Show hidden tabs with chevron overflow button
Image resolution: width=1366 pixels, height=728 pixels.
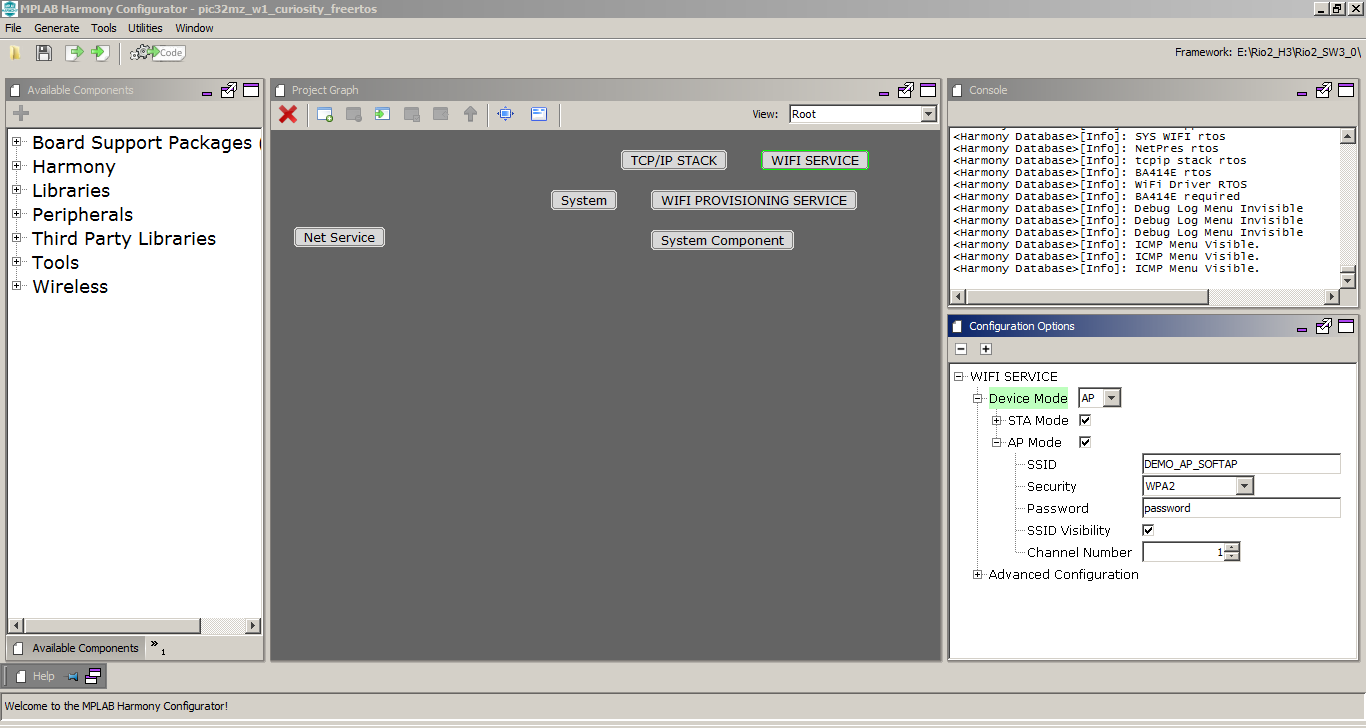click(x=157, y=647)
